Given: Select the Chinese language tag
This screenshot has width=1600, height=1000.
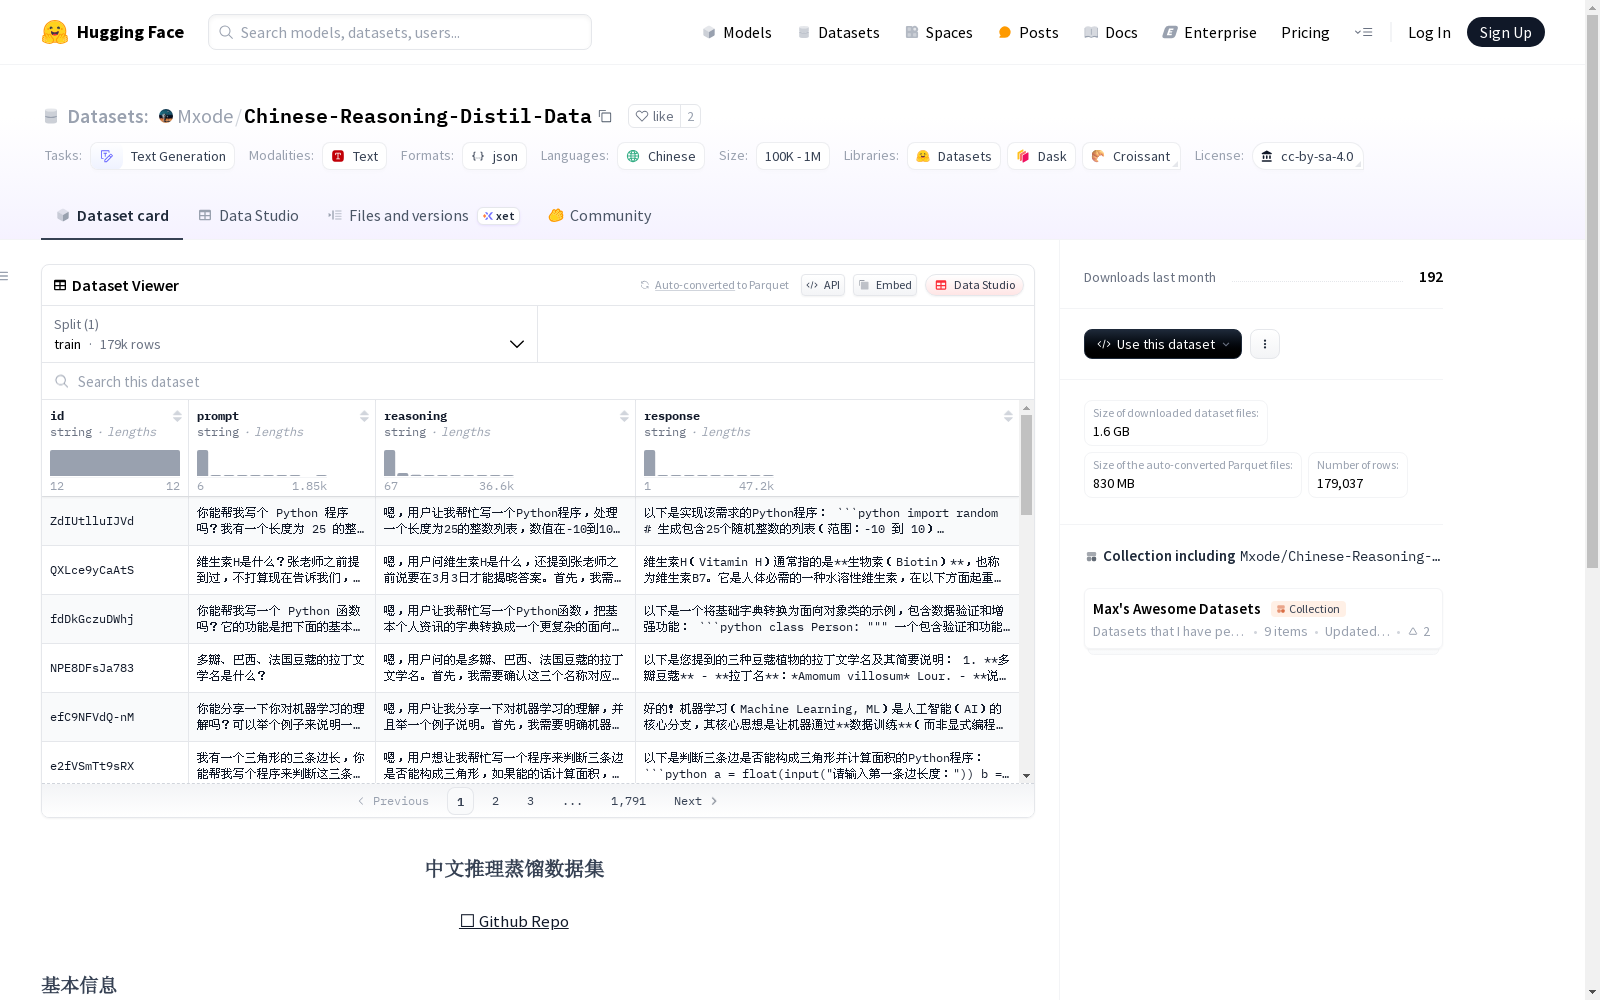Looking at the screenshot, I should (661, 156).
